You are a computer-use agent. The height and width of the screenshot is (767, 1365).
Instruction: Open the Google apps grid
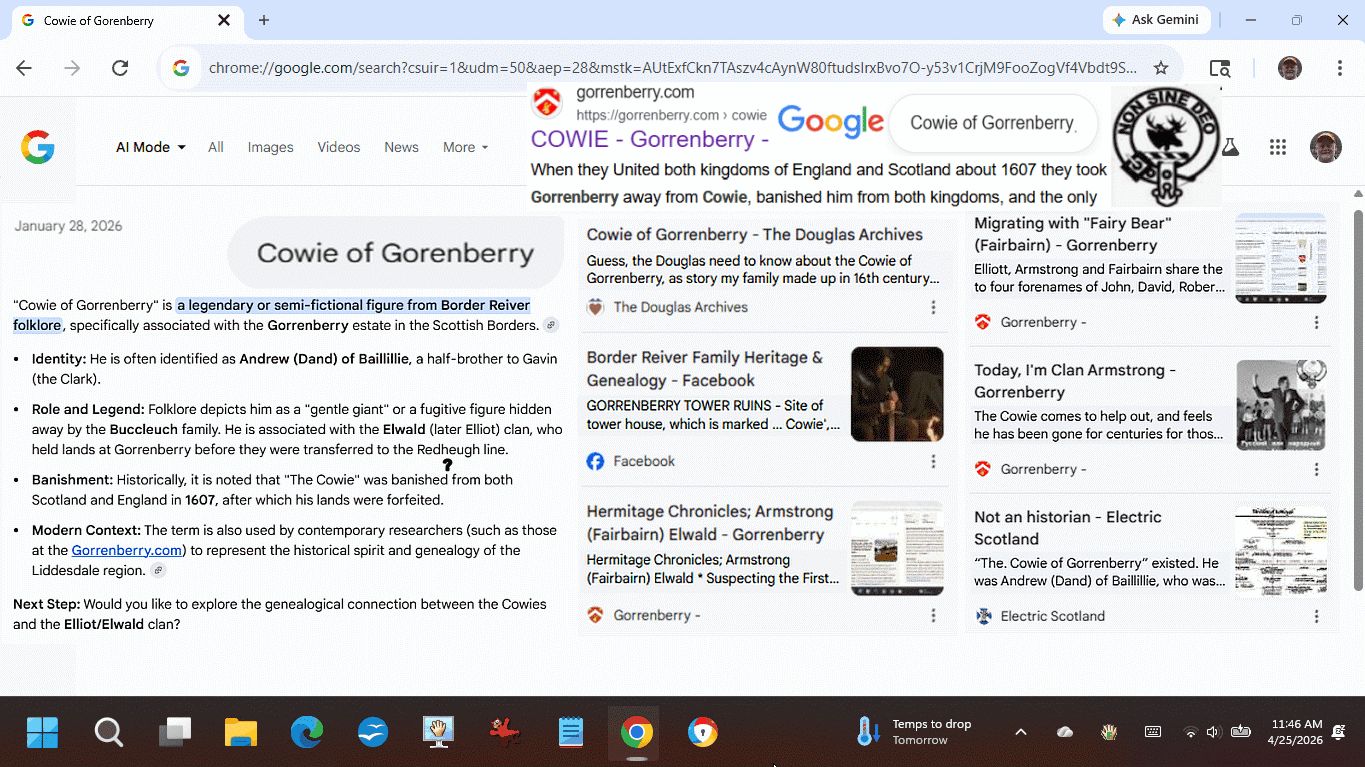(1277, 147)
